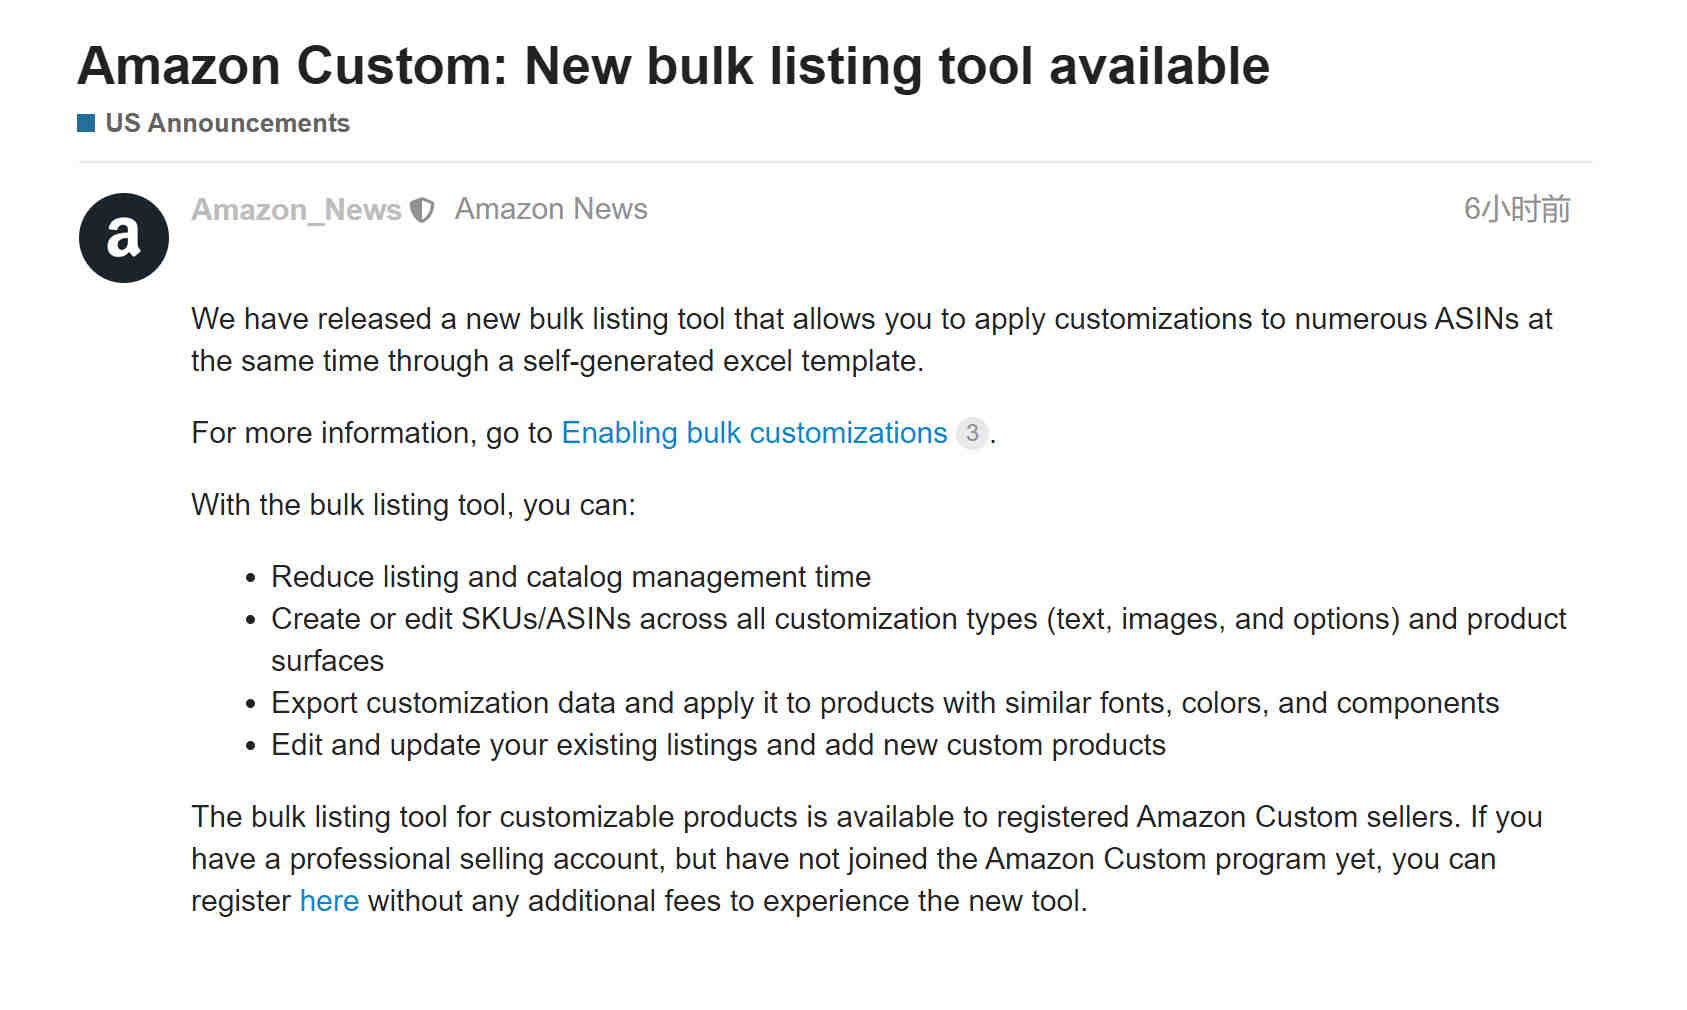Follow the "here" registration link
The width and height of the screenshot is (1687, 1010).
point(329,901)
